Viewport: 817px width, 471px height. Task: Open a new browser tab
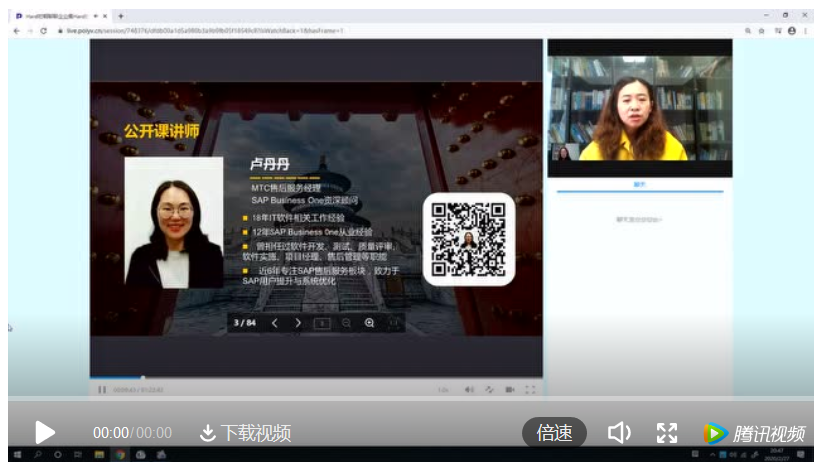[x=121, y=16]
